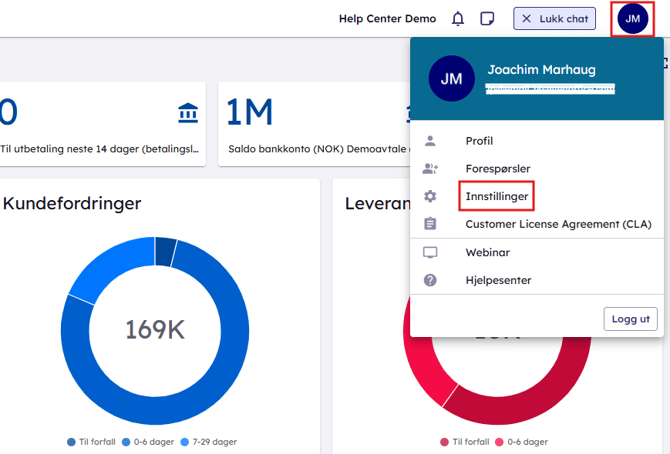Click the Hjelpesenter question mark icon
The height and width of the screenshot is (454, 670).
coord(430,281)
